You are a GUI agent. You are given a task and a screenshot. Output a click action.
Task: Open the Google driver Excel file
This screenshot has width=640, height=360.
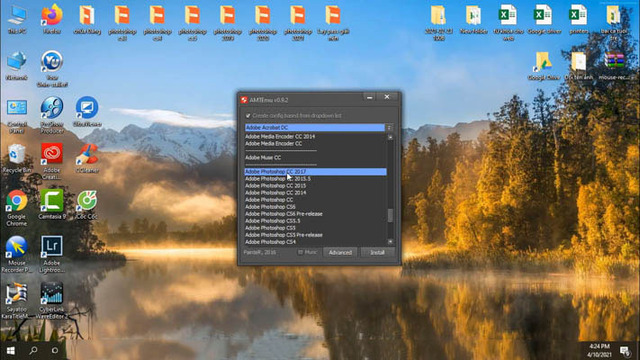click(x=543, y=19)
